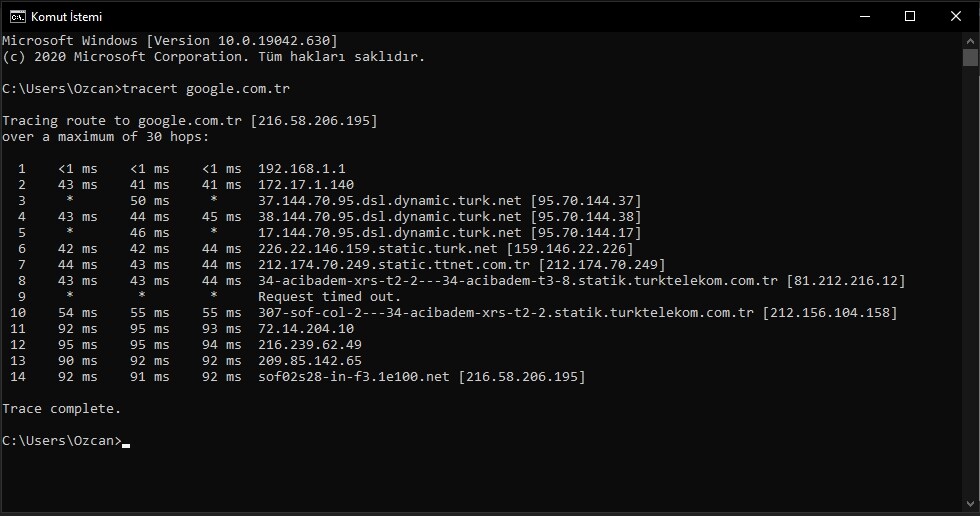This screenshot has width=980, height=516.
Task: Click the 72.14.204.10 hop address
Action: click(x=306, y=329)
